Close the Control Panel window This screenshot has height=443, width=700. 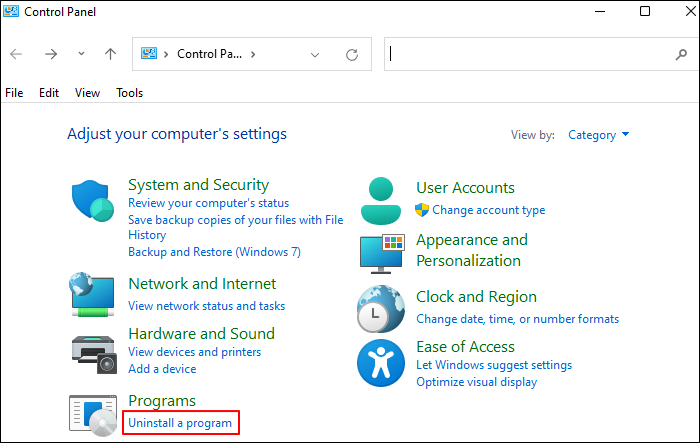[691, 11]
